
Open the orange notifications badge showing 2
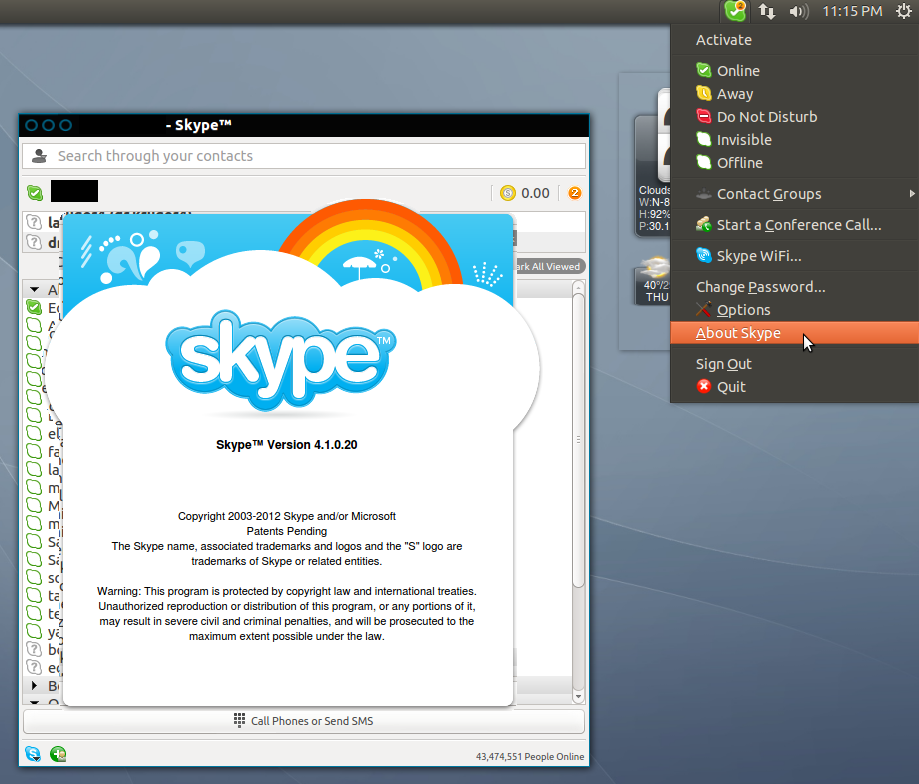[x=574, y=193]
